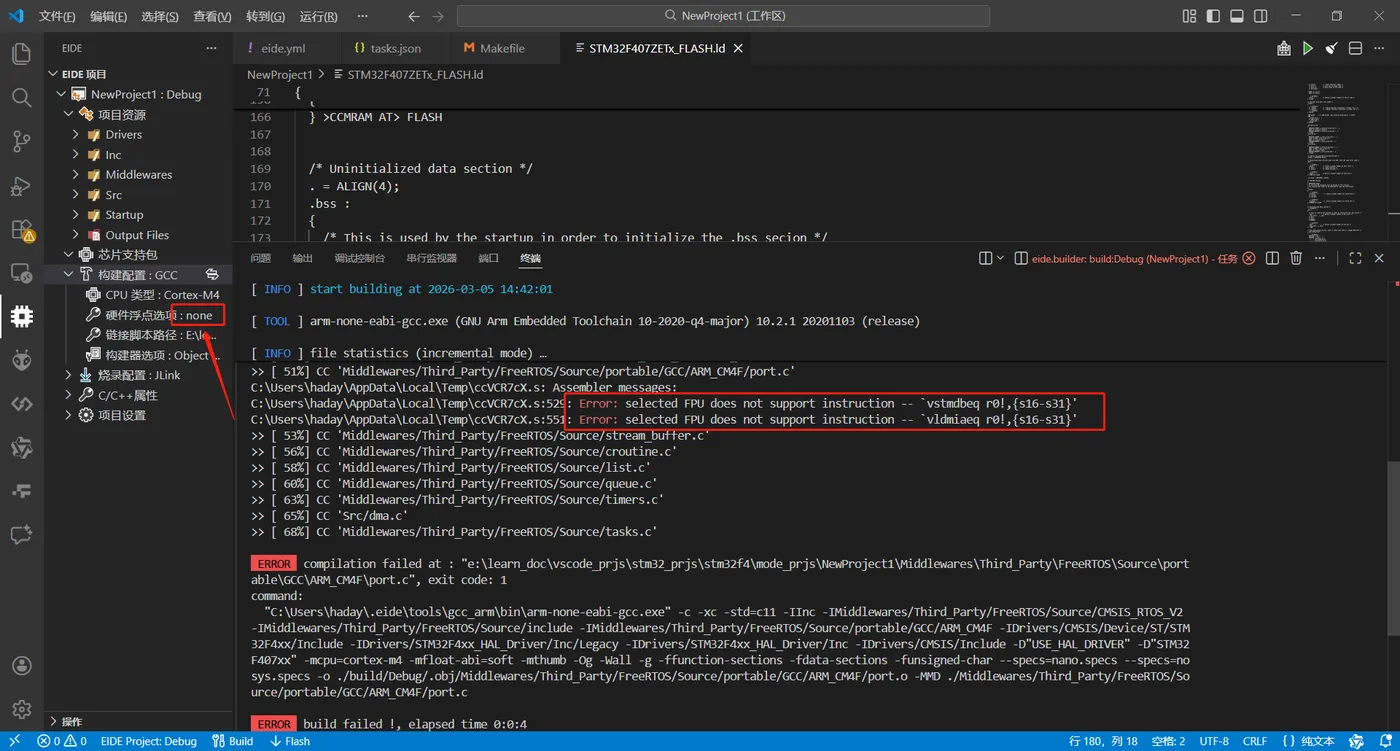Screen dimensions: 1400x751
Task: Click Flash in the status bar
Action: [290, 741]
